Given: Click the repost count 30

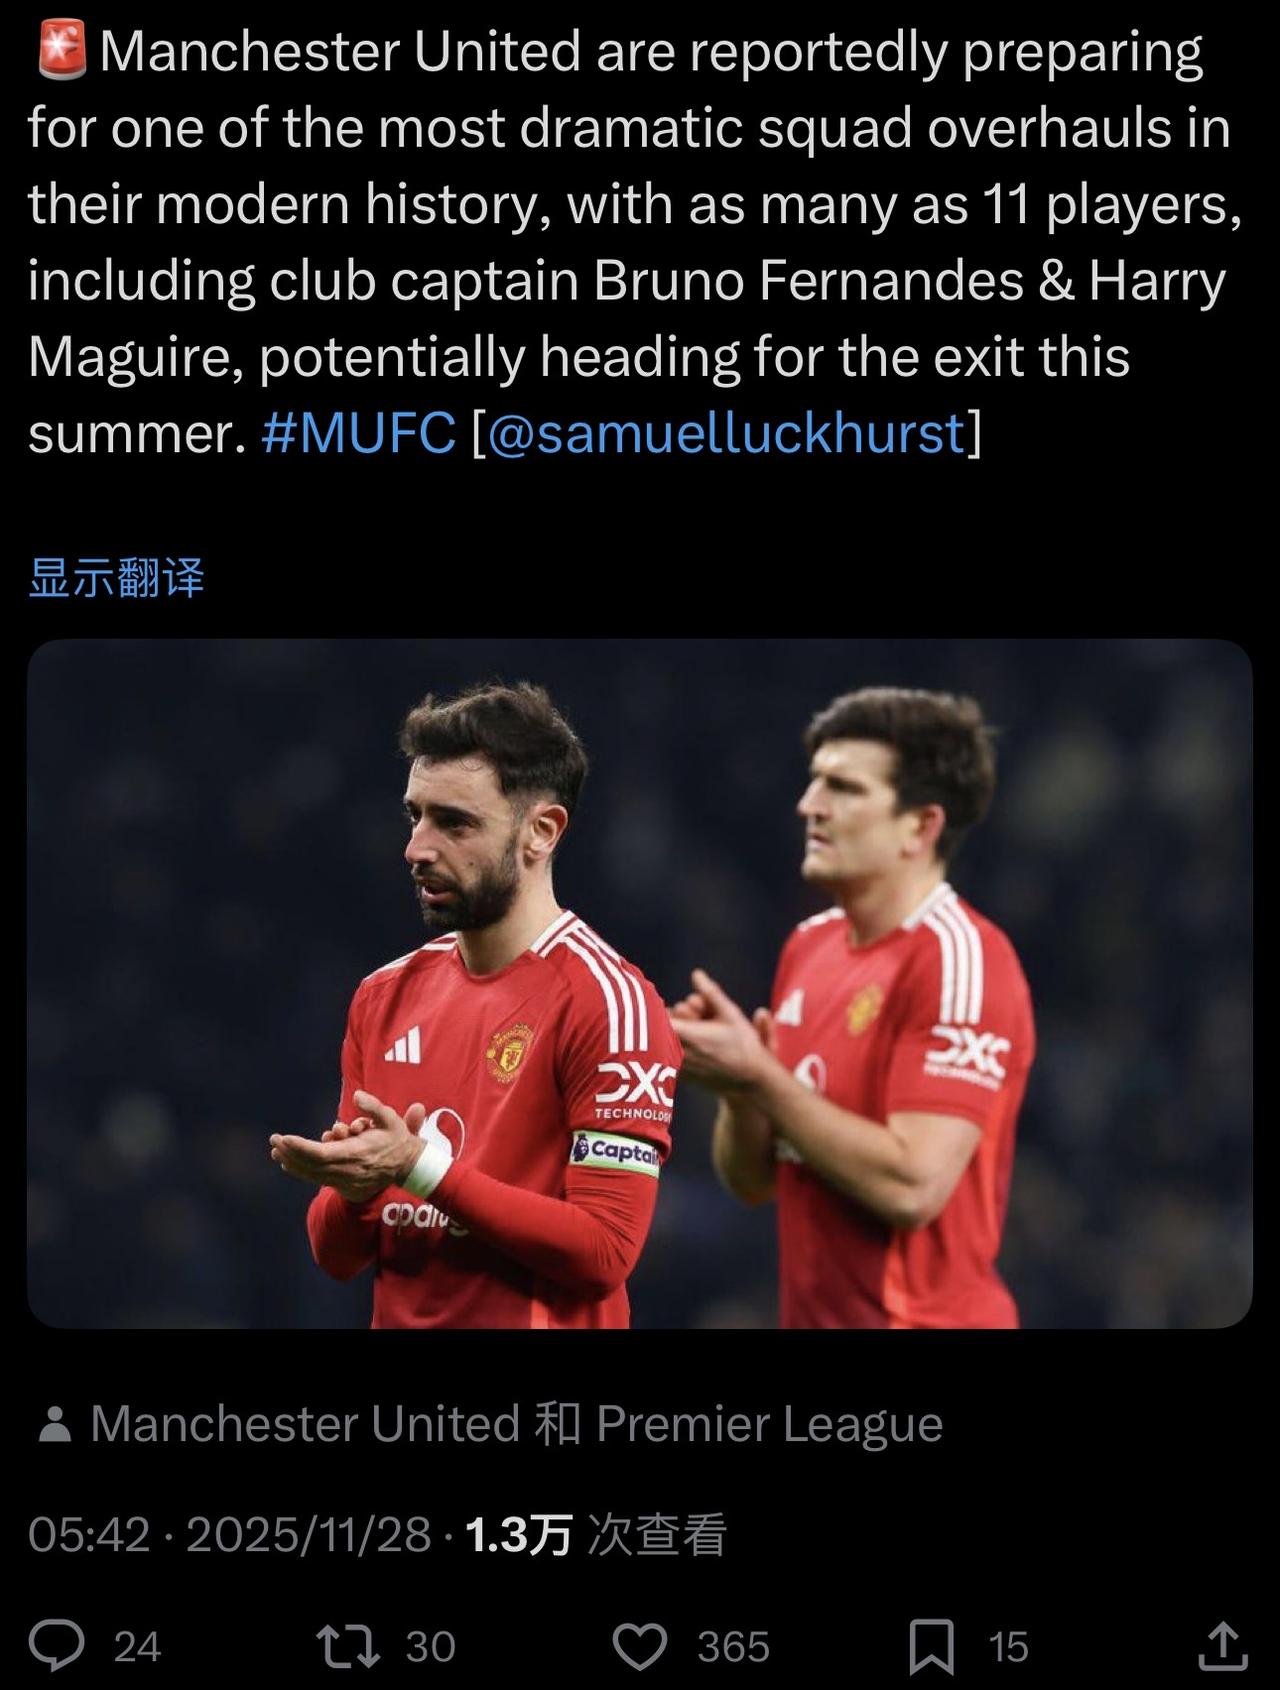Looking at the screenshot, I should 430,1647.
